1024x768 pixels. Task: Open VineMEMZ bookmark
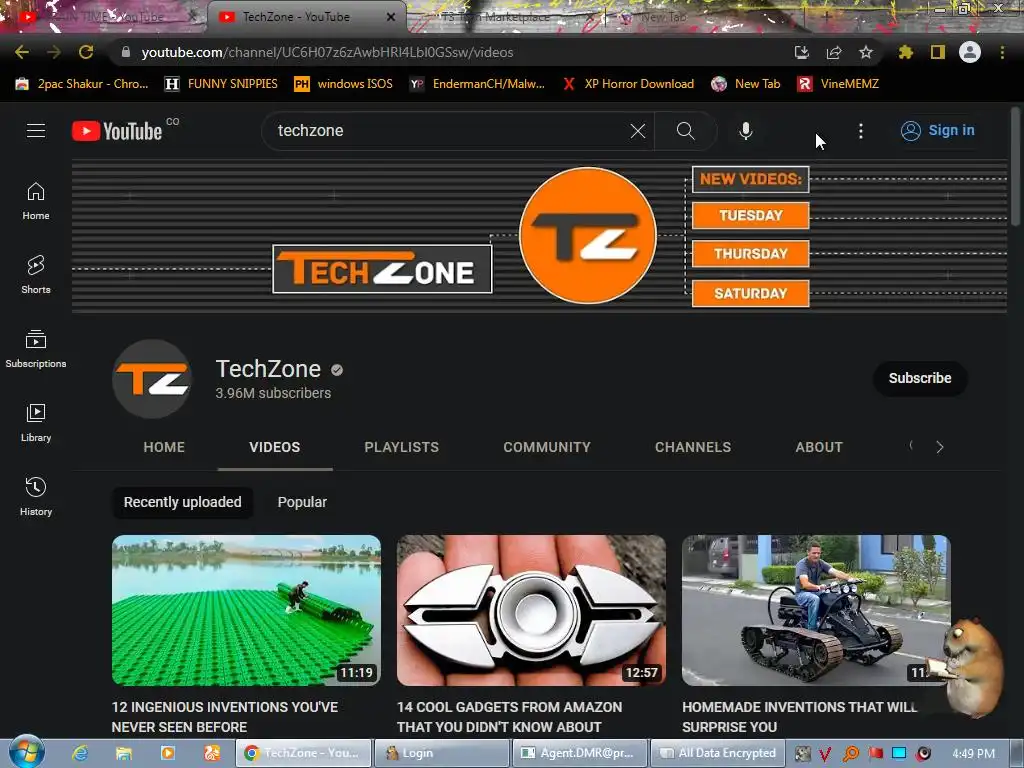click(838, 84)
